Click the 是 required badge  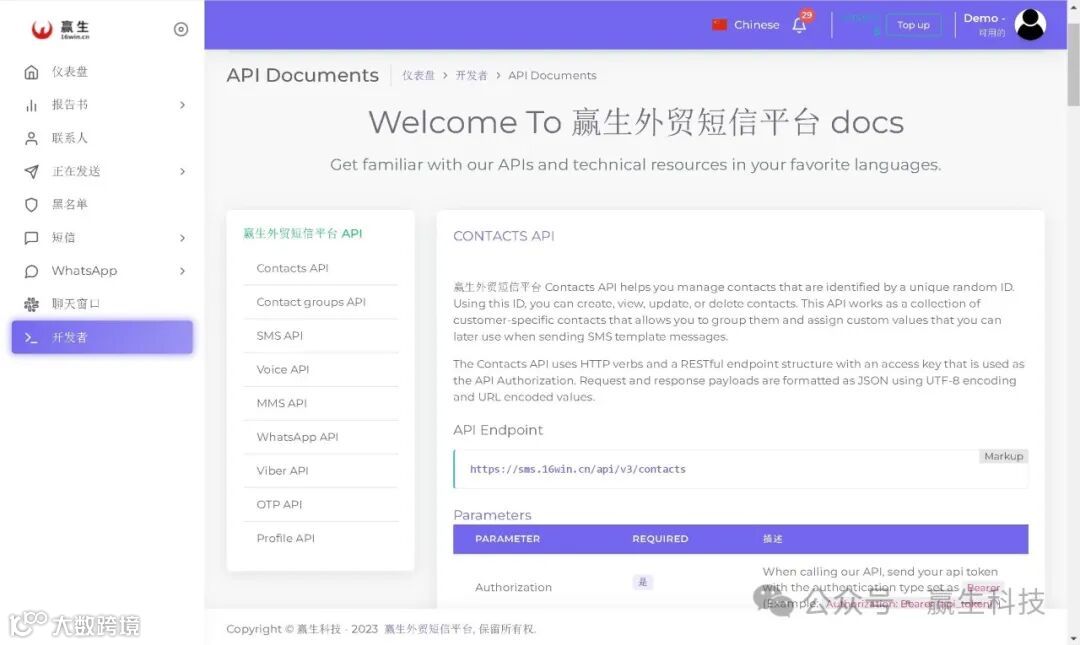tap(643, 582)
